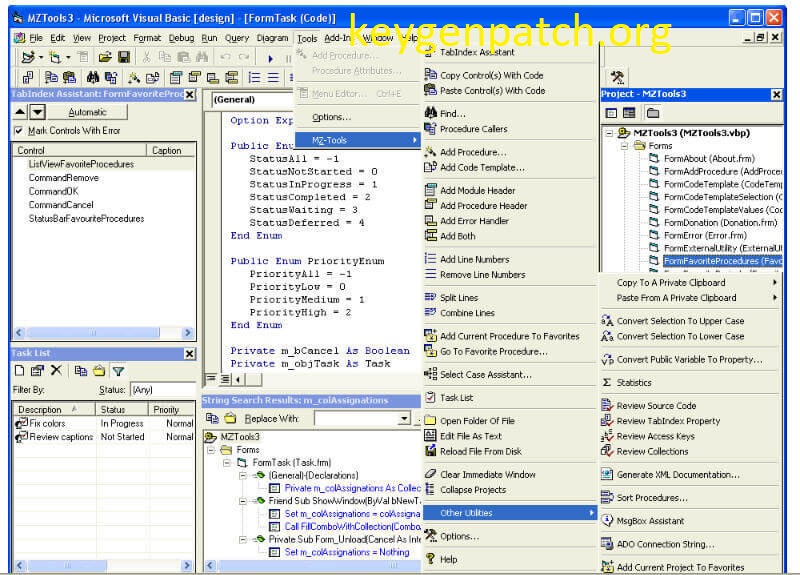Screen dimensions: 800x575
Task: Click the Add Error Handler icon
Action: pyautogui.click(x=431, y=220)
